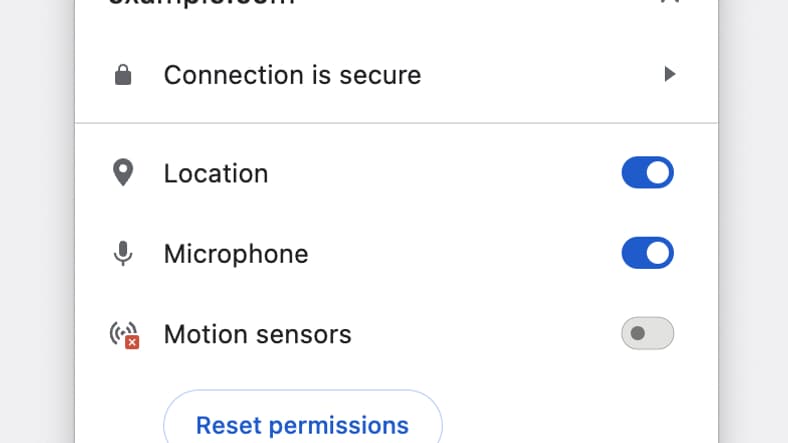Click the white knob on the Location switch
Viewport: 788px width, 443px height.
click(x=658, y=172)
